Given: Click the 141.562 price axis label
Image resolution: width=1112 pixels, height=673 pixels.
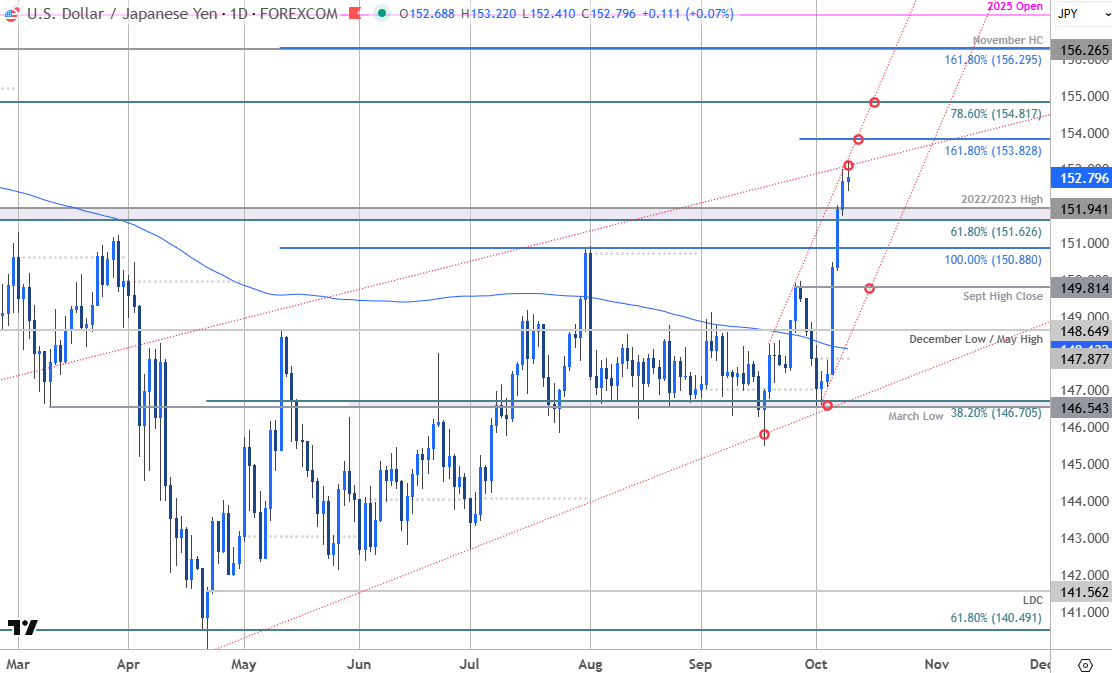Looking at the screenshot, I should click(x=1081, y=592).
